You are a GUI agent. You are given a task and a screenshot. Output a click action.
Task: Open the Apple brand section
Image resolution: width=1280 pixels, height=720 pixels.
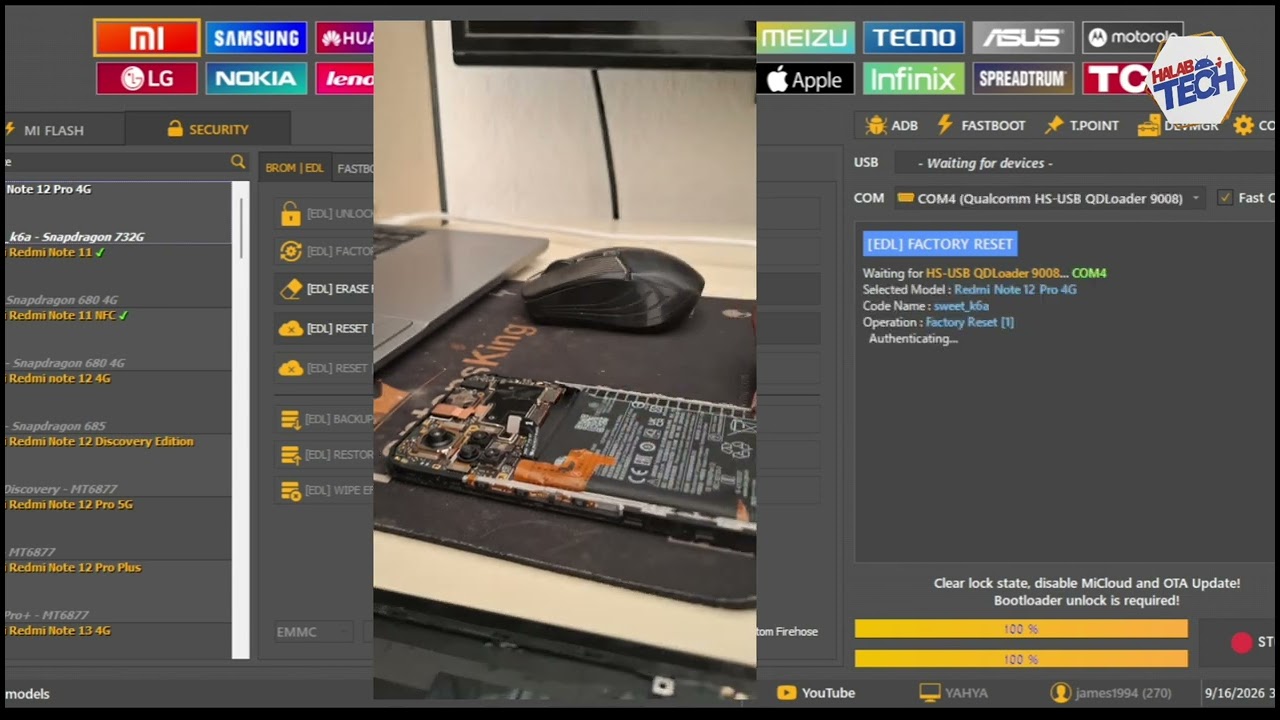(805, 79)
